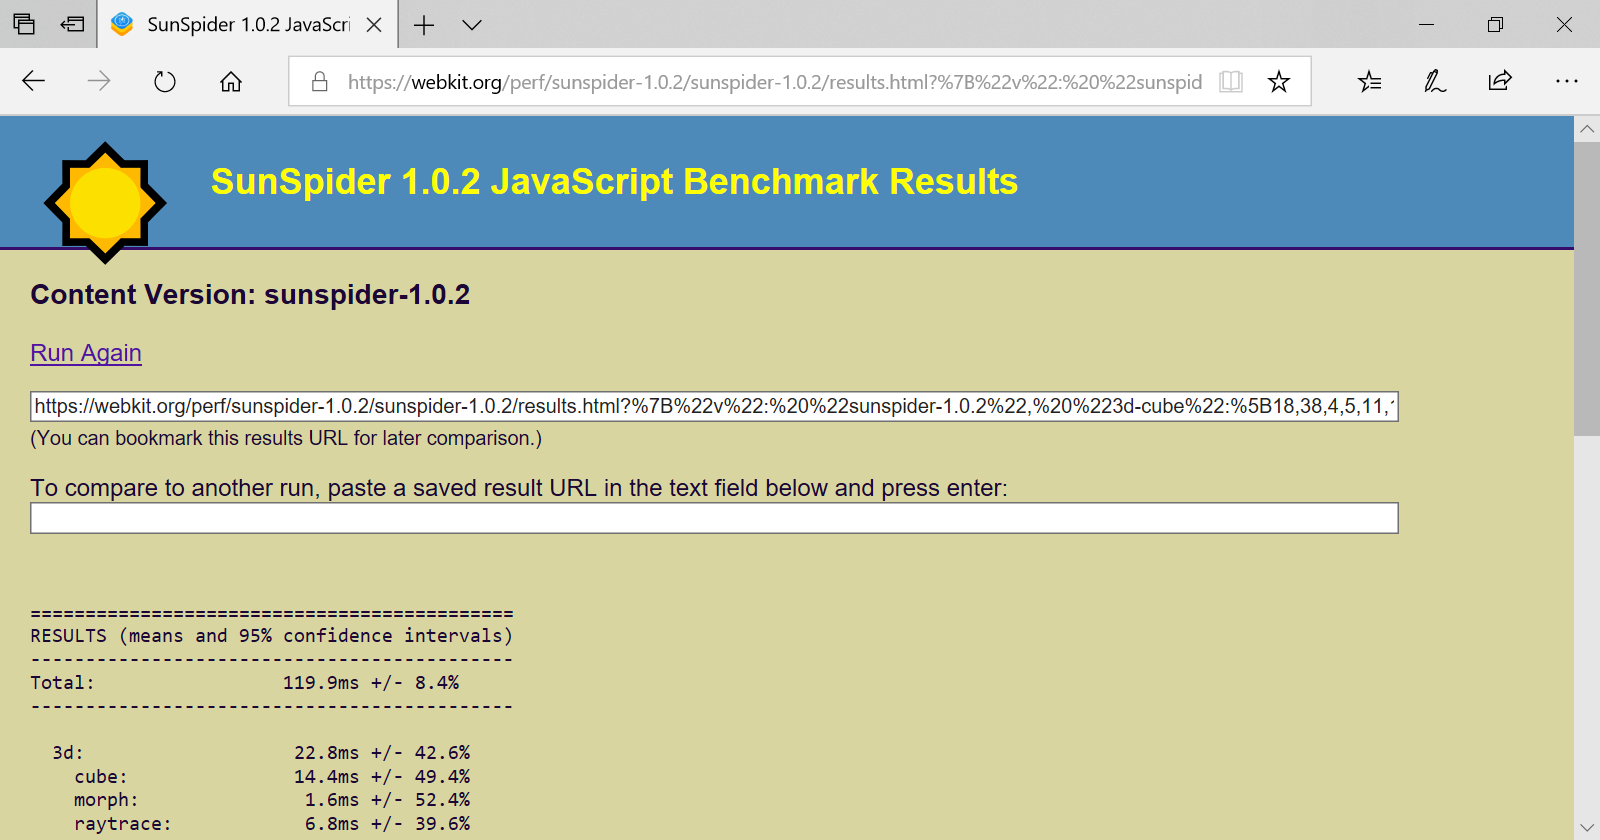
Task: Go back to previous page
Action: click(34, 81)
